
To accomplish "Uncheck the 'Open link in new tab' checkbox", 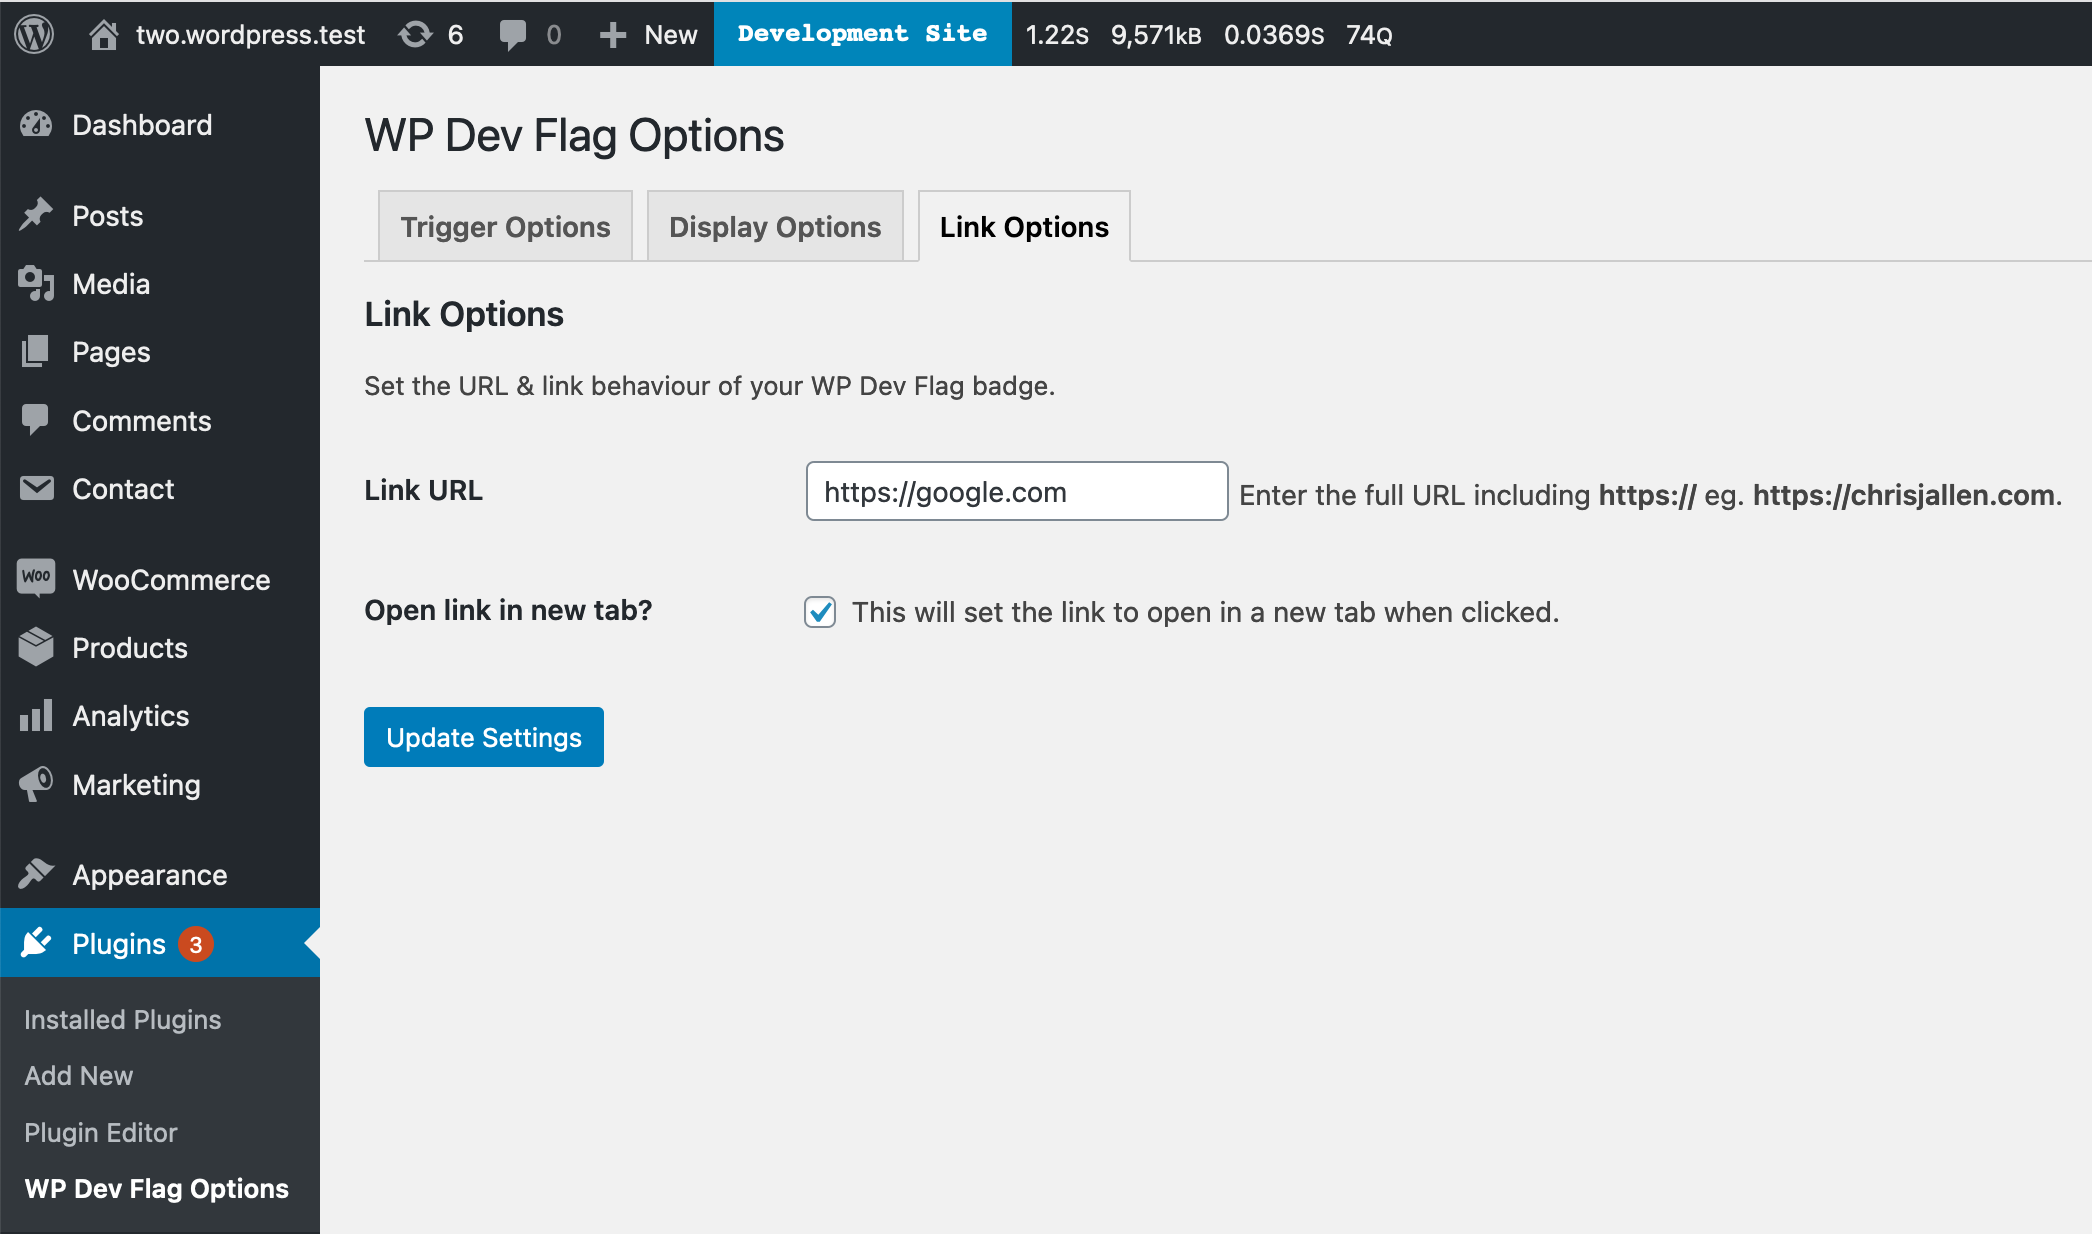I will point(820,612).
